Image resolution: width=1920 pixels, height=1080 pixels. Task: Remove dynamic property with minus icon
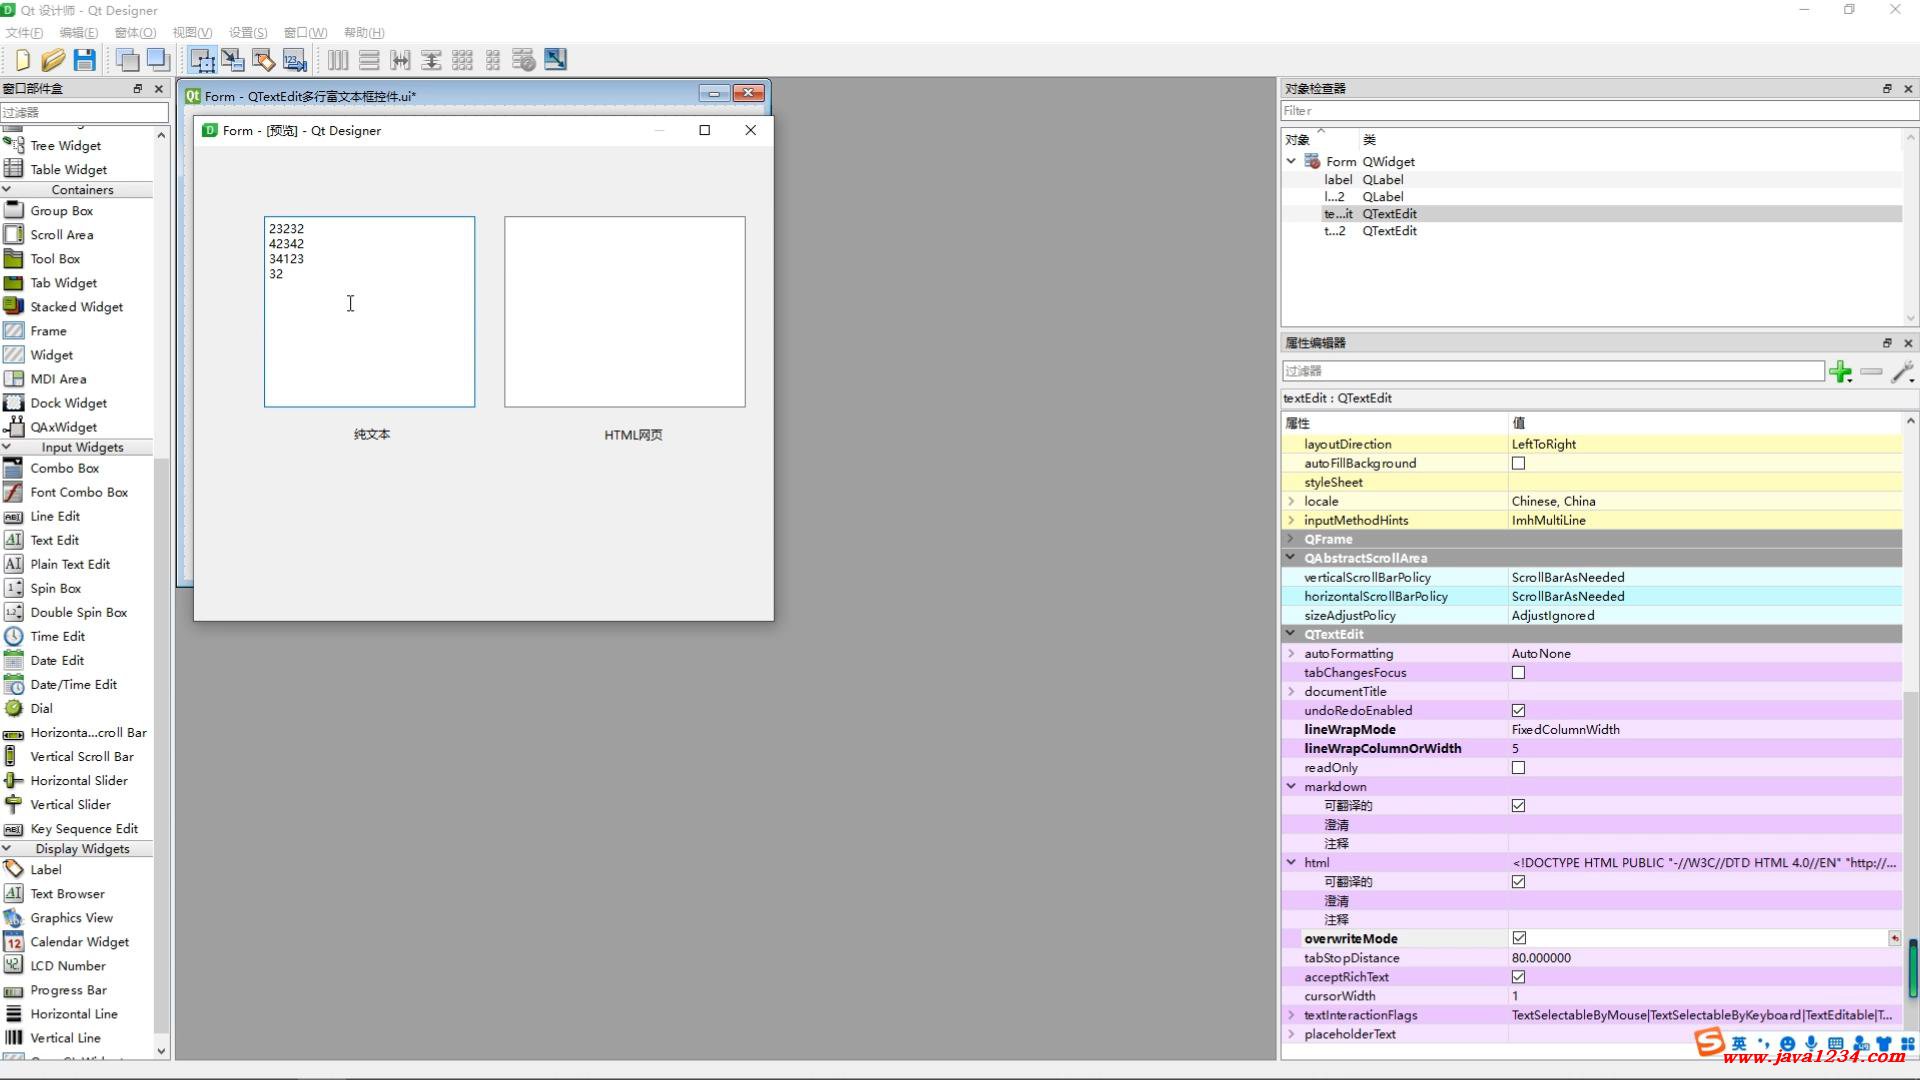pyautogui.click(x=1871, y=372)
